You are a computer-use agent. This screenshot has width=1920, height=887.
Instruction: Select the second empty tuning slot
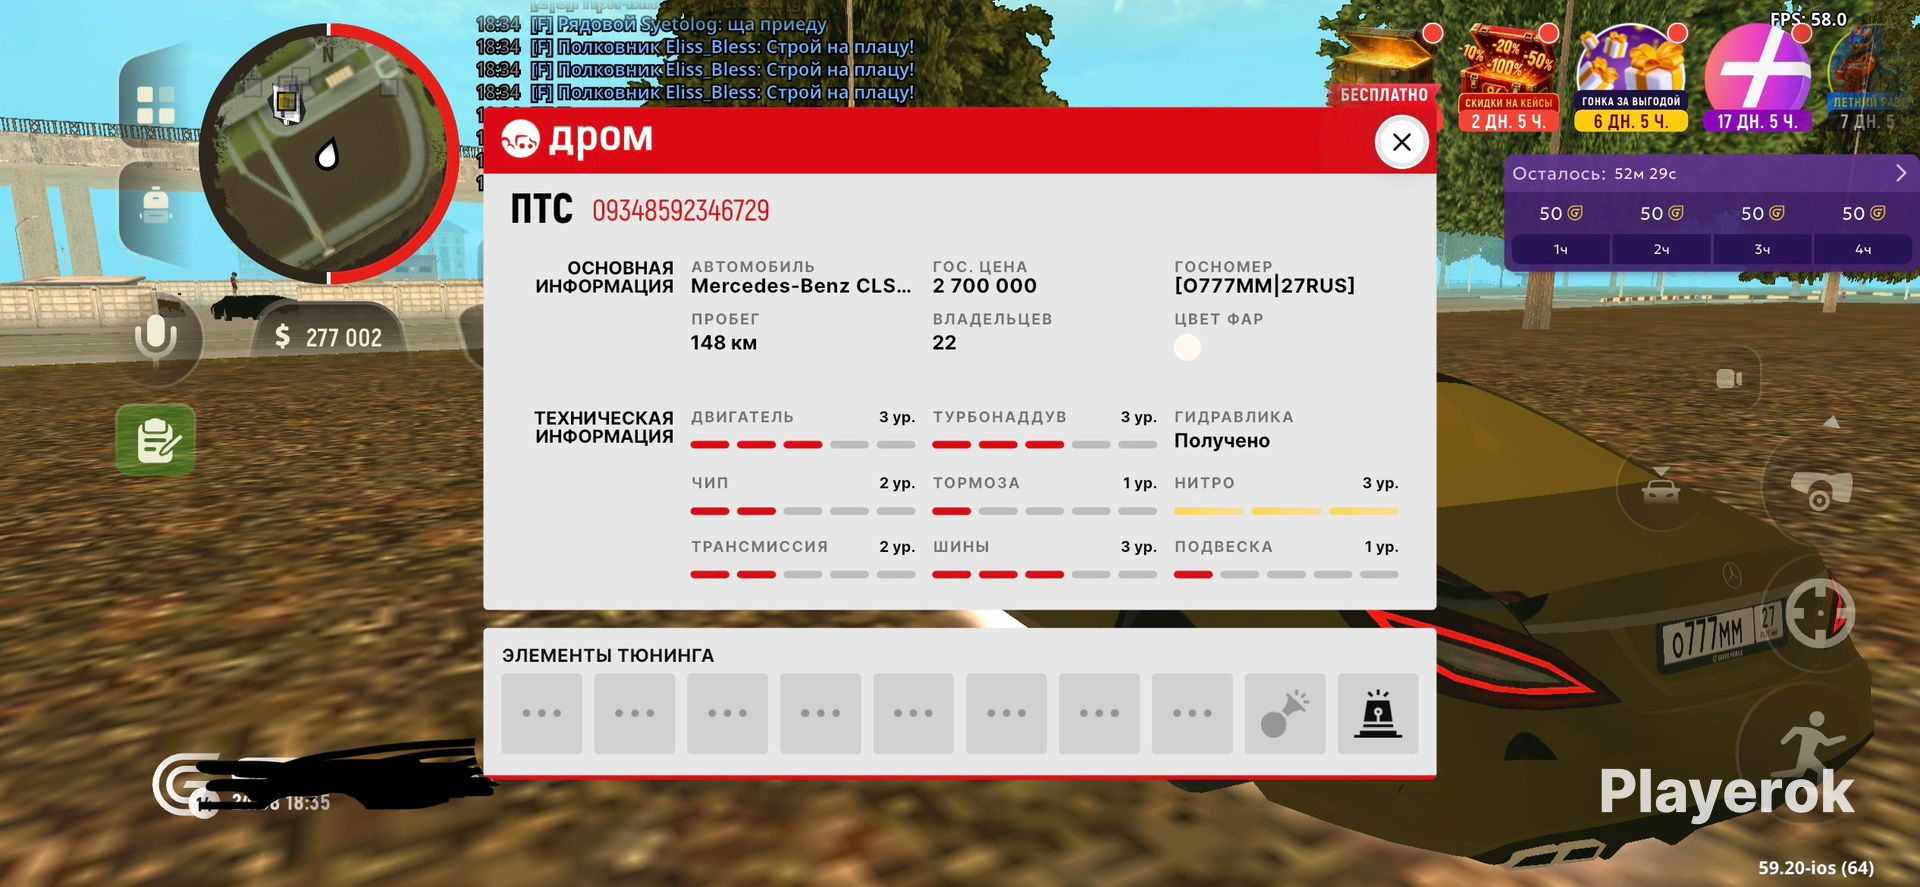click(635, 713)
